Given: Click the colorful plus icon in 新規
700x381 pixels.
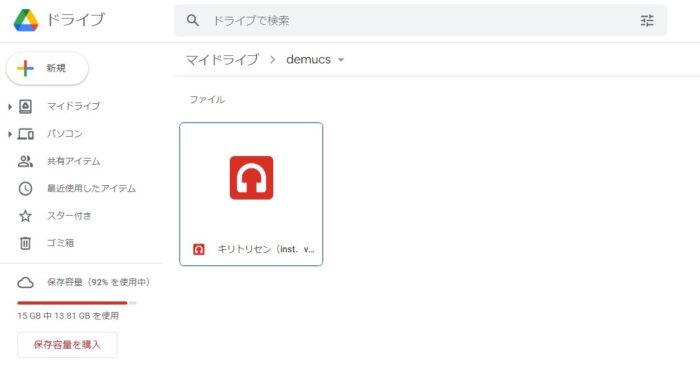Looking at the screenshot, I should click(25, 68).
